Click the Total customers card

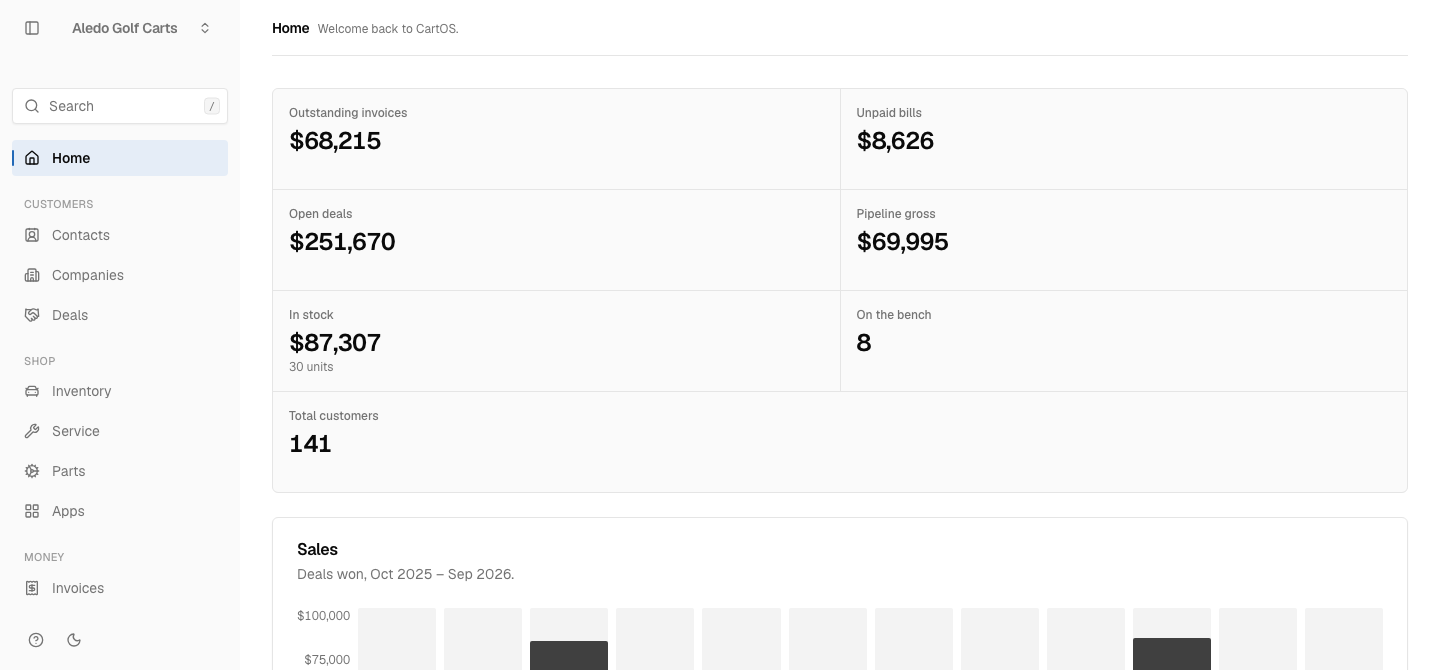click(x=840, y=442)
